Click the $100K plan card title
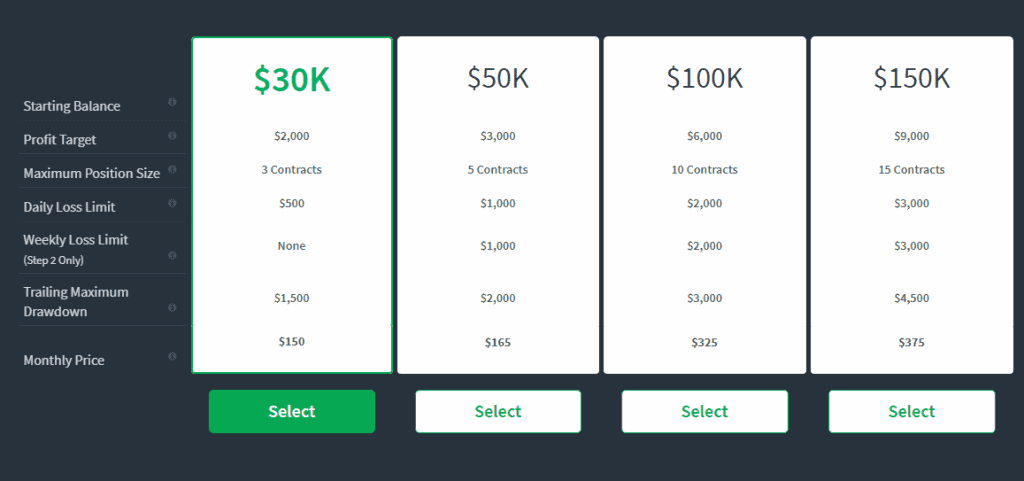 704,78
